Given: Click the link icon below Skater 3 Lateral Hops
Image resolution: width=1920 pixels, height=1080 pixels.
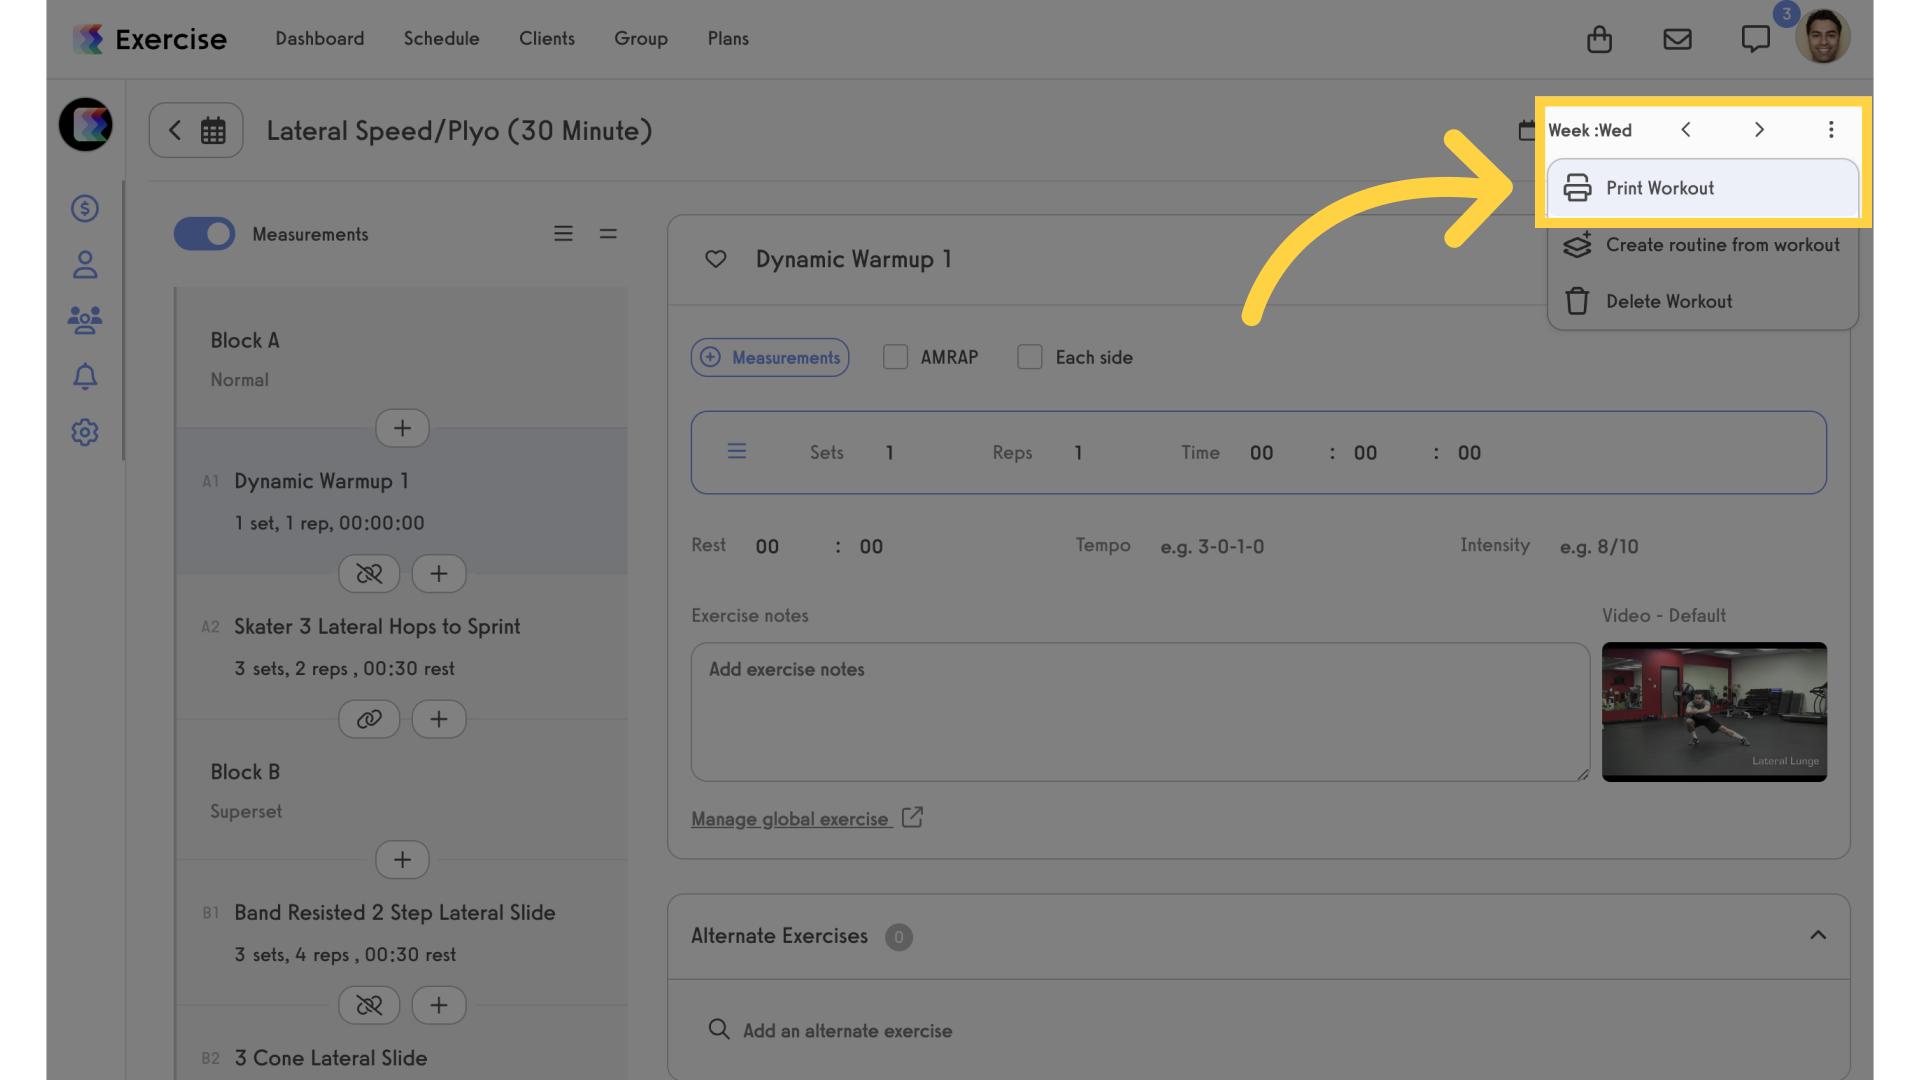Looking at the screenshot, I should point(369,719).
